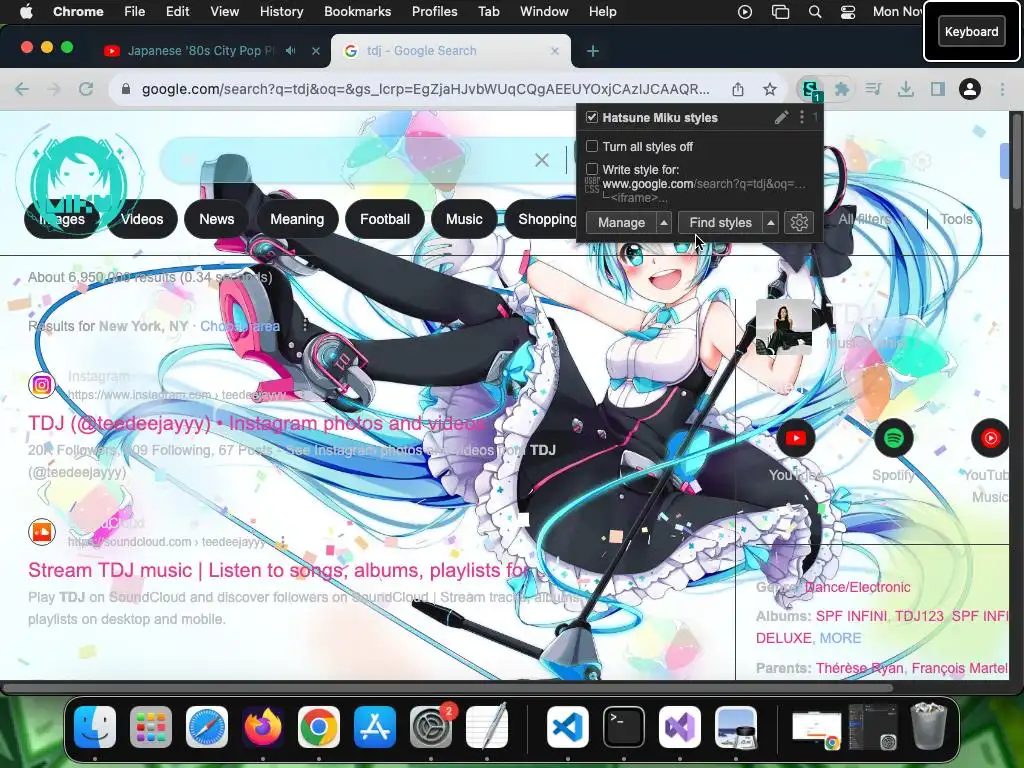The width and height of the screenshot is (1024, 768).
Task: Open System Settings from the Dock
Action: point(430,727)
